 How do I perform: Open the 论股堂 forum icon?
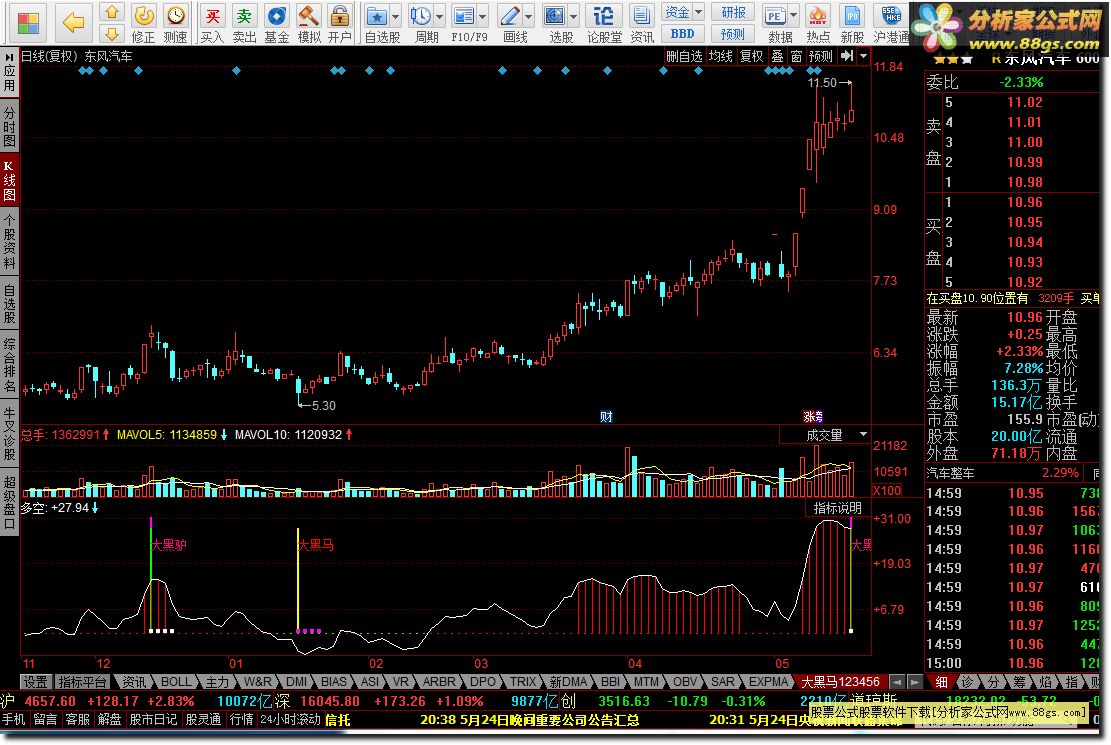[x=604, y=23]
